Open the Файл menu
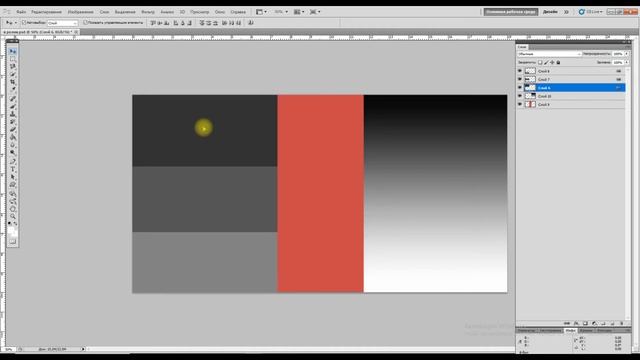The image size is (640, 360). click(x=21, y=12)
